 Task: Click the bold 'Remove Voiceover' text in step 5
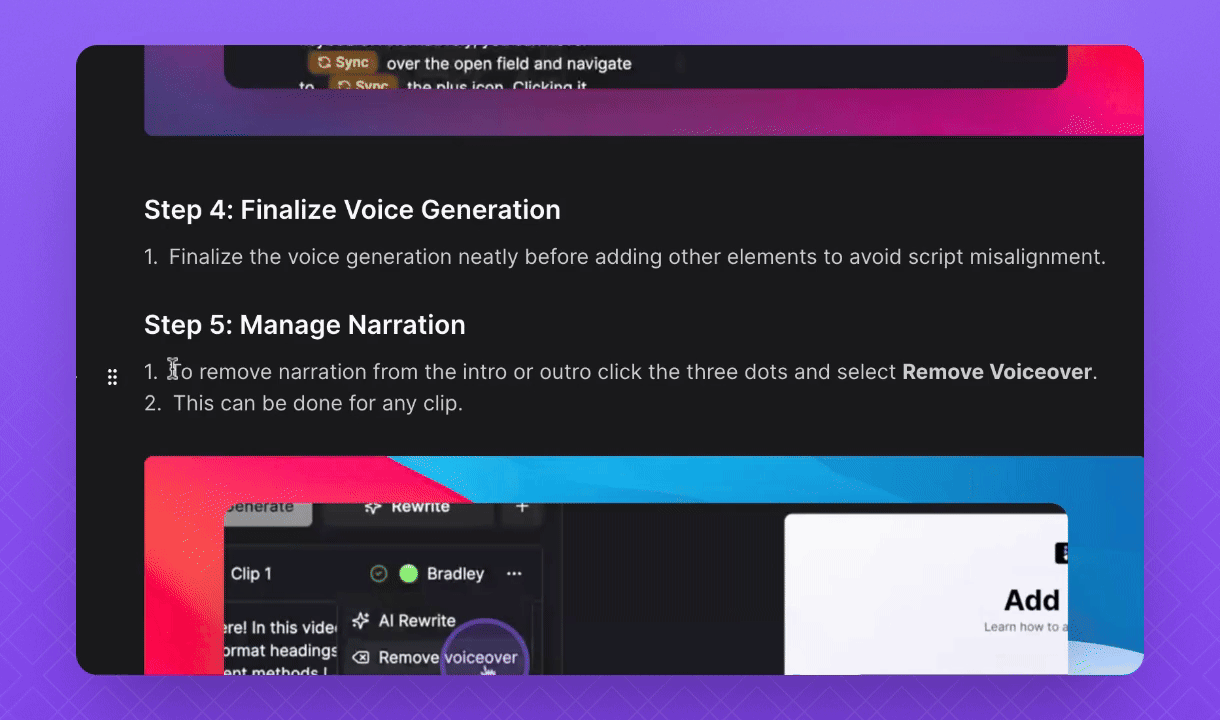pyautogui.click(x=997, y=372)
